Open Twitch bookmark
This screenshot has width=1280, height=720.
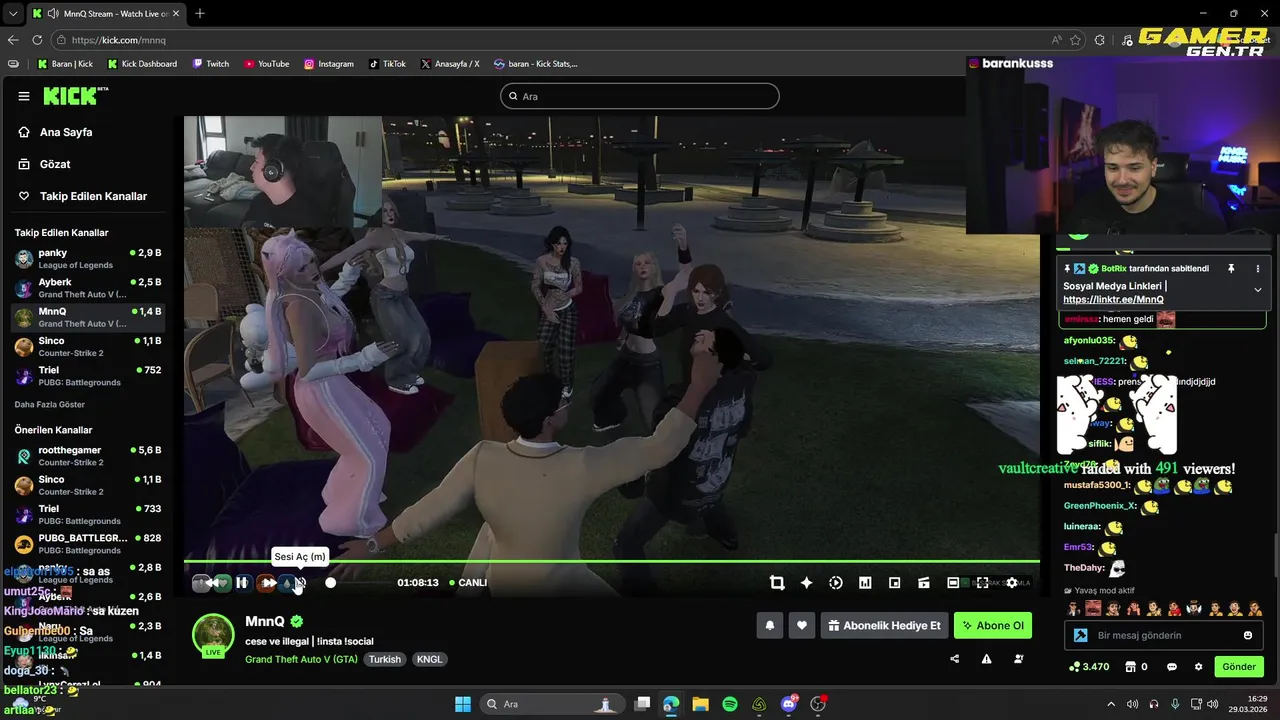(210, 64)
